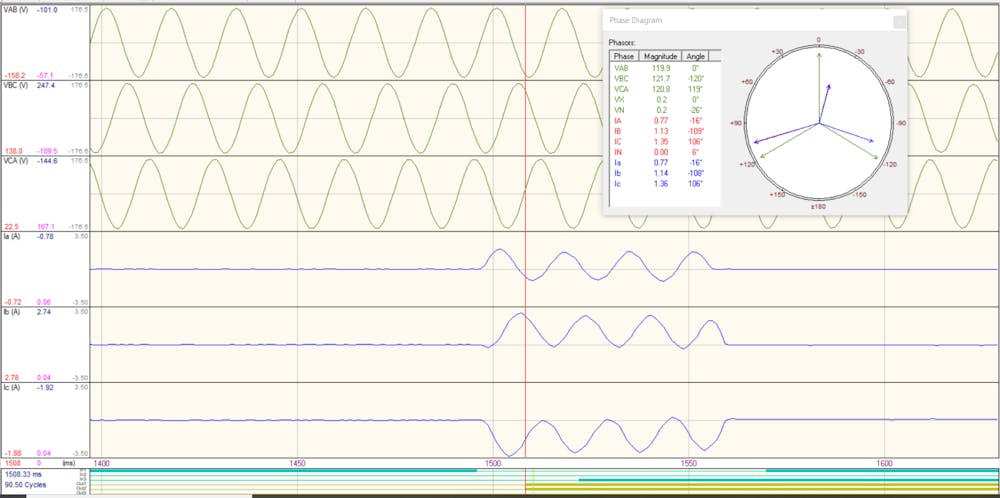Select the VN phasor row
The height and width of the screenshot is (498, 1000).
(x=665, y=110)
